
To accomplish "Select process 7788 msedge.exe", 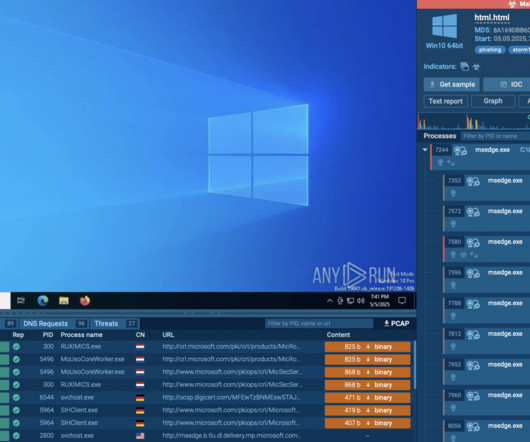I will tap(487, 310).
